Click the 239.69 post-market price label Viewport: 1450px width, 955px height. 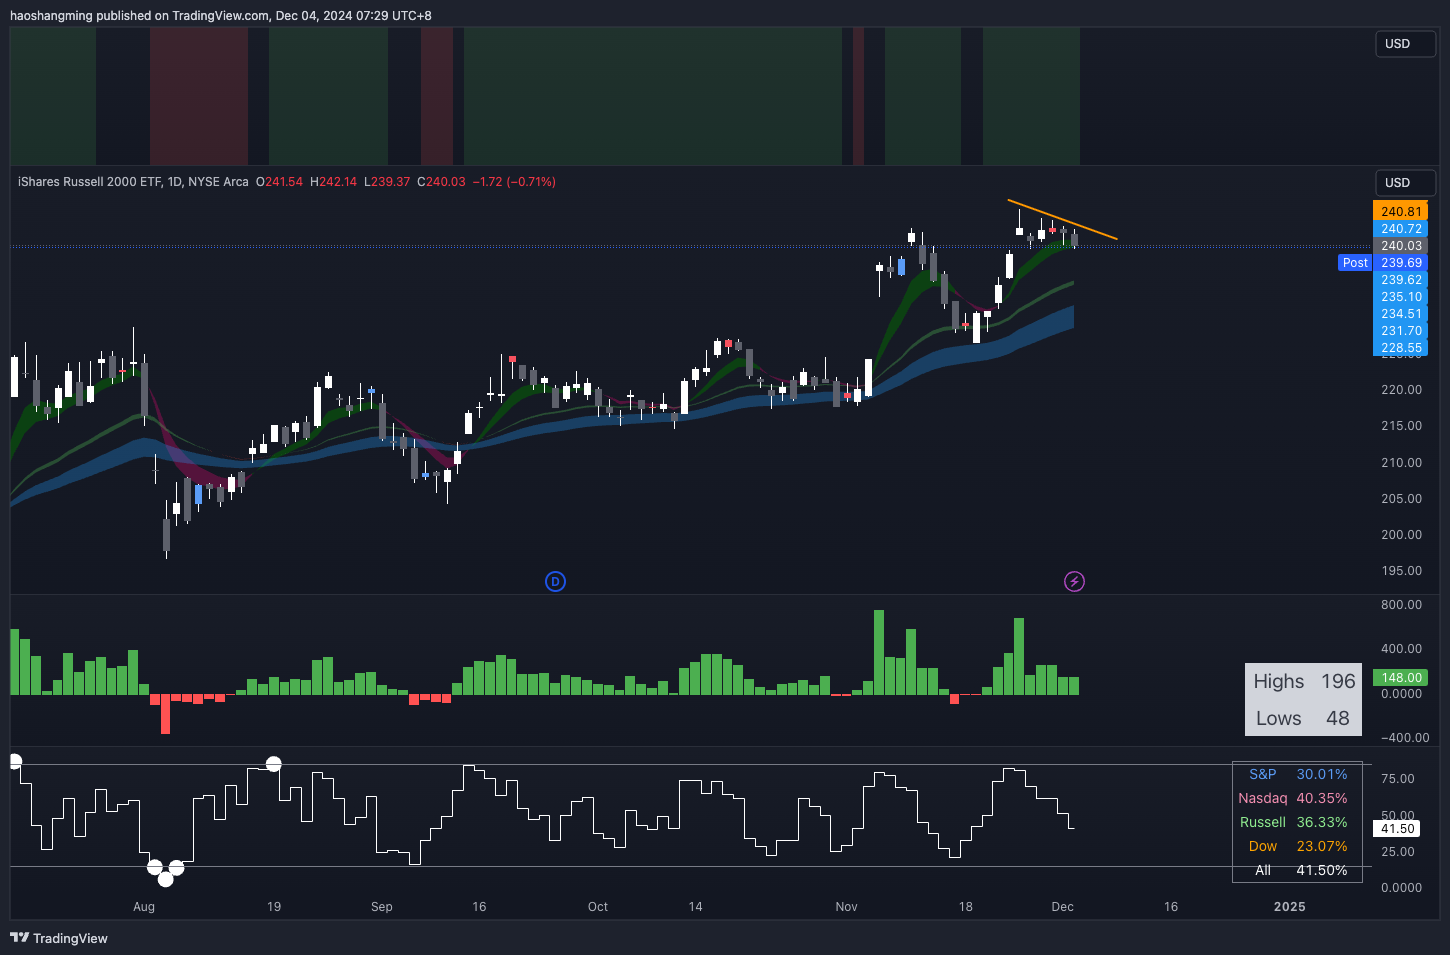click(1401, 263)
